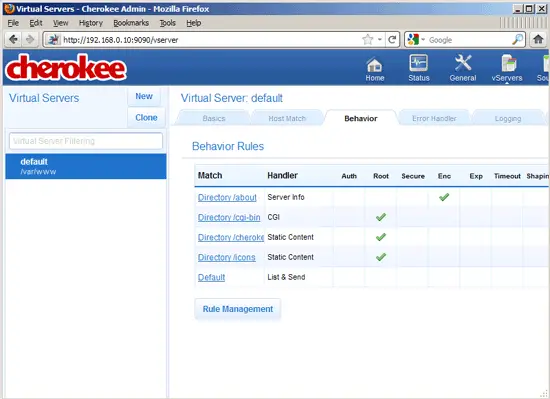
Task: Click the search magnifier in Google box
Action: pyautogui.click(x=517, y=40)
